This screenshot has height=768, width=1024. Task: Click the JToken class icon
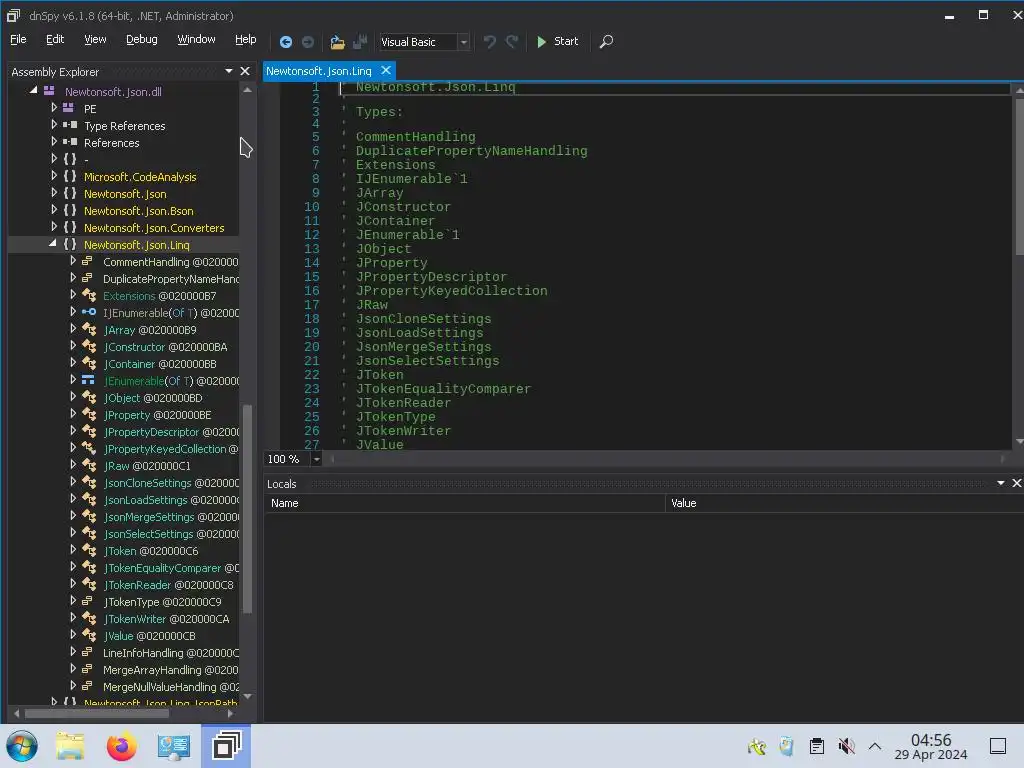[x=89, y=551]
